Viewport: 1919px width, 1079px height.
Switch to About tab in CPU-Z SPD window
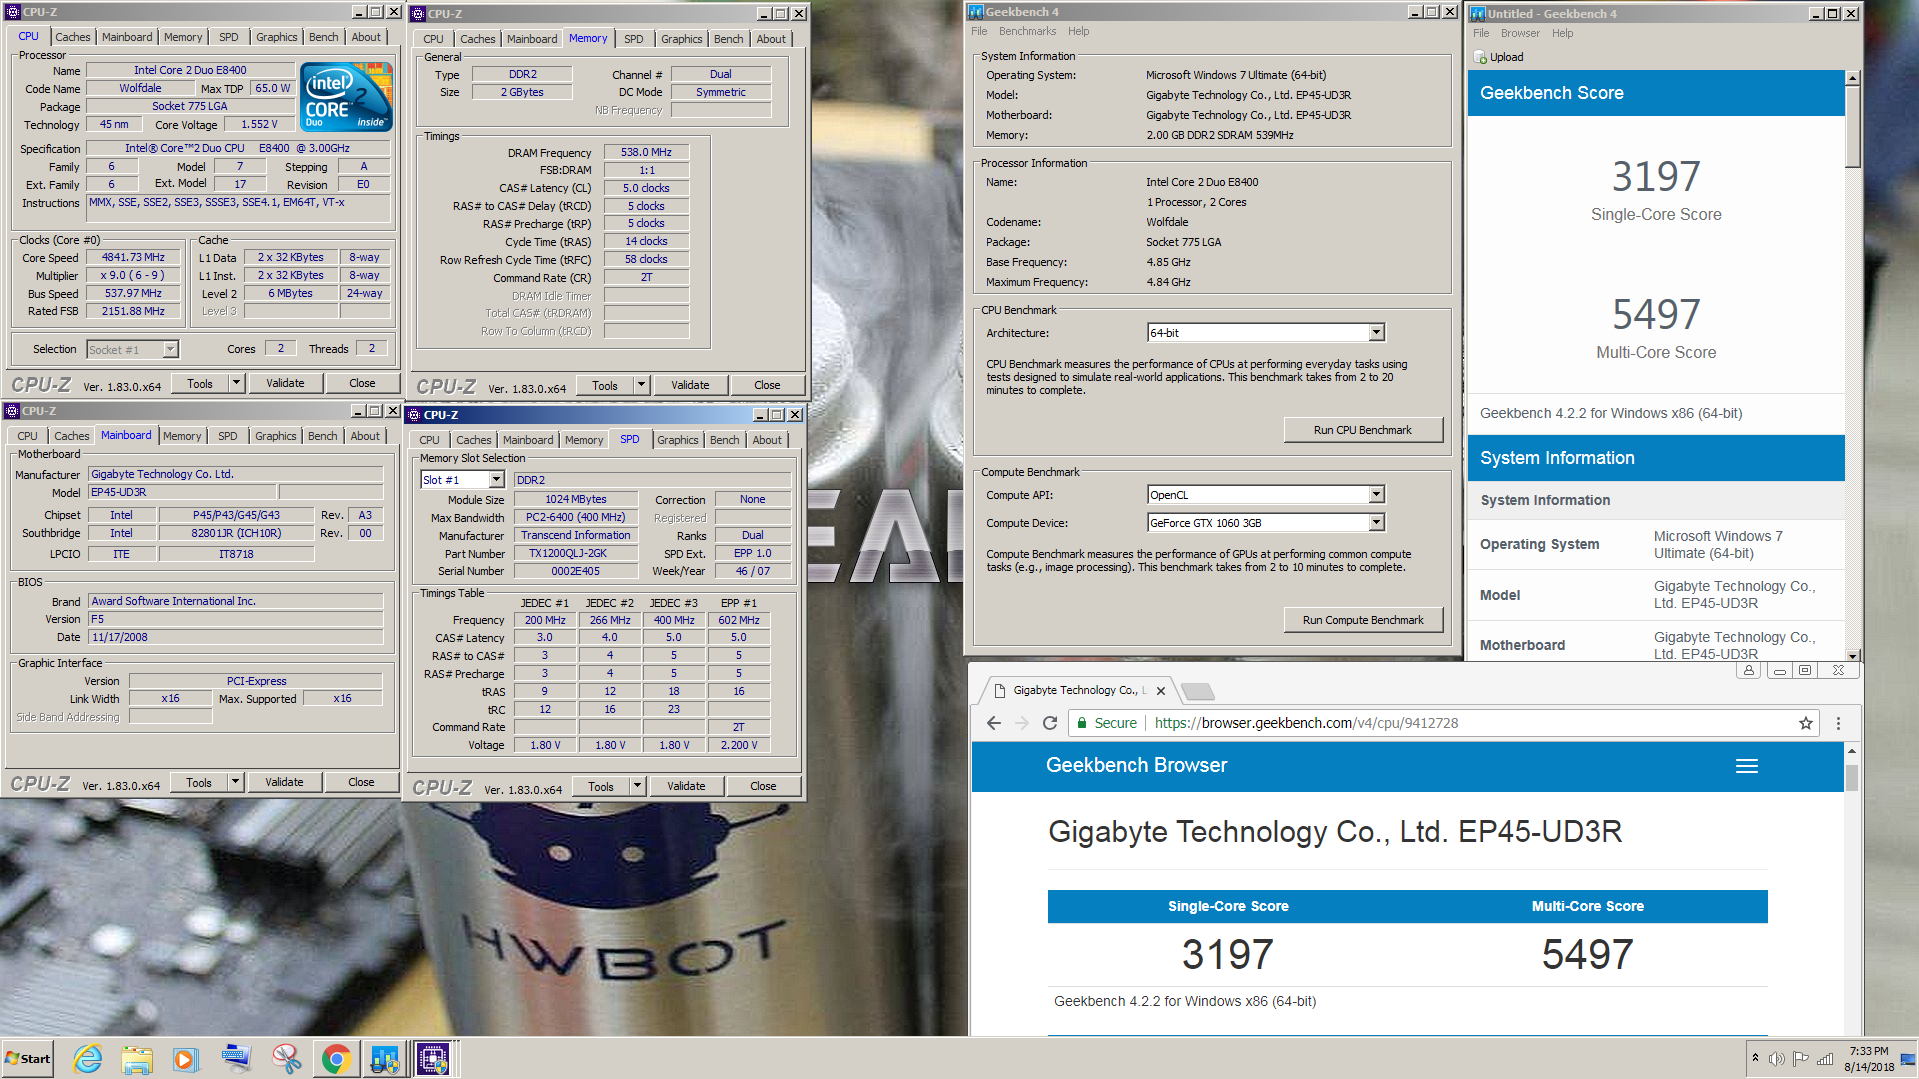point(767,440)
